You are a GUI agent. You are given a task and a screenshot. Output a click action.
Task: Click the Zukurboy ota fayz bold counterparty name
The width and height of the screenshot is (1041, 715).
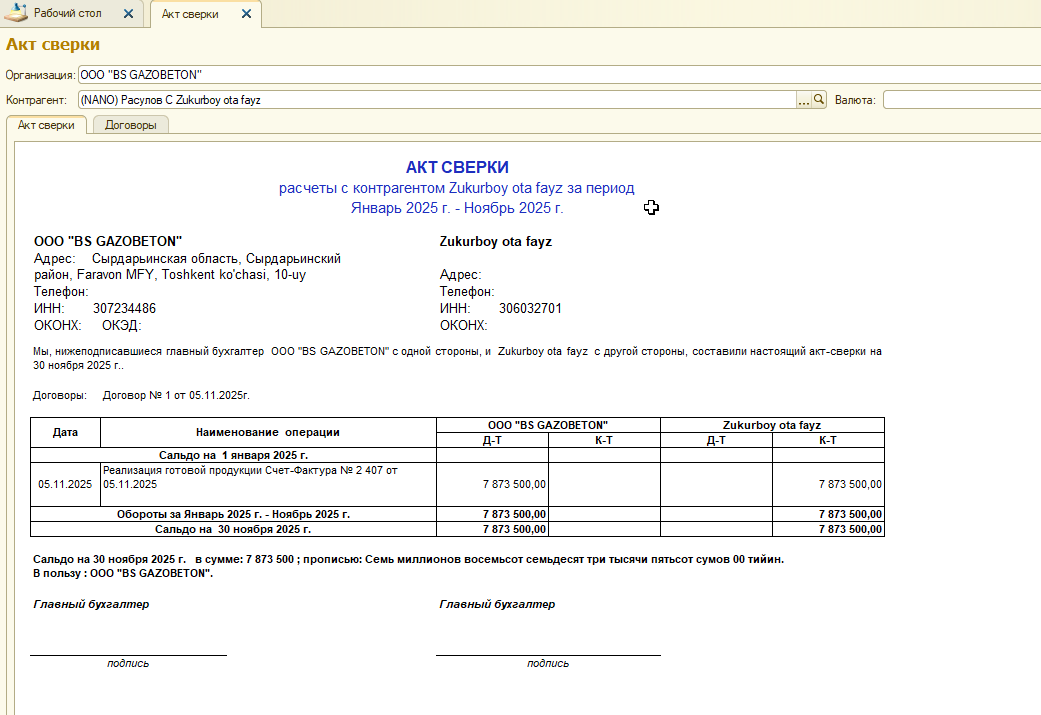tap(495, 241)
